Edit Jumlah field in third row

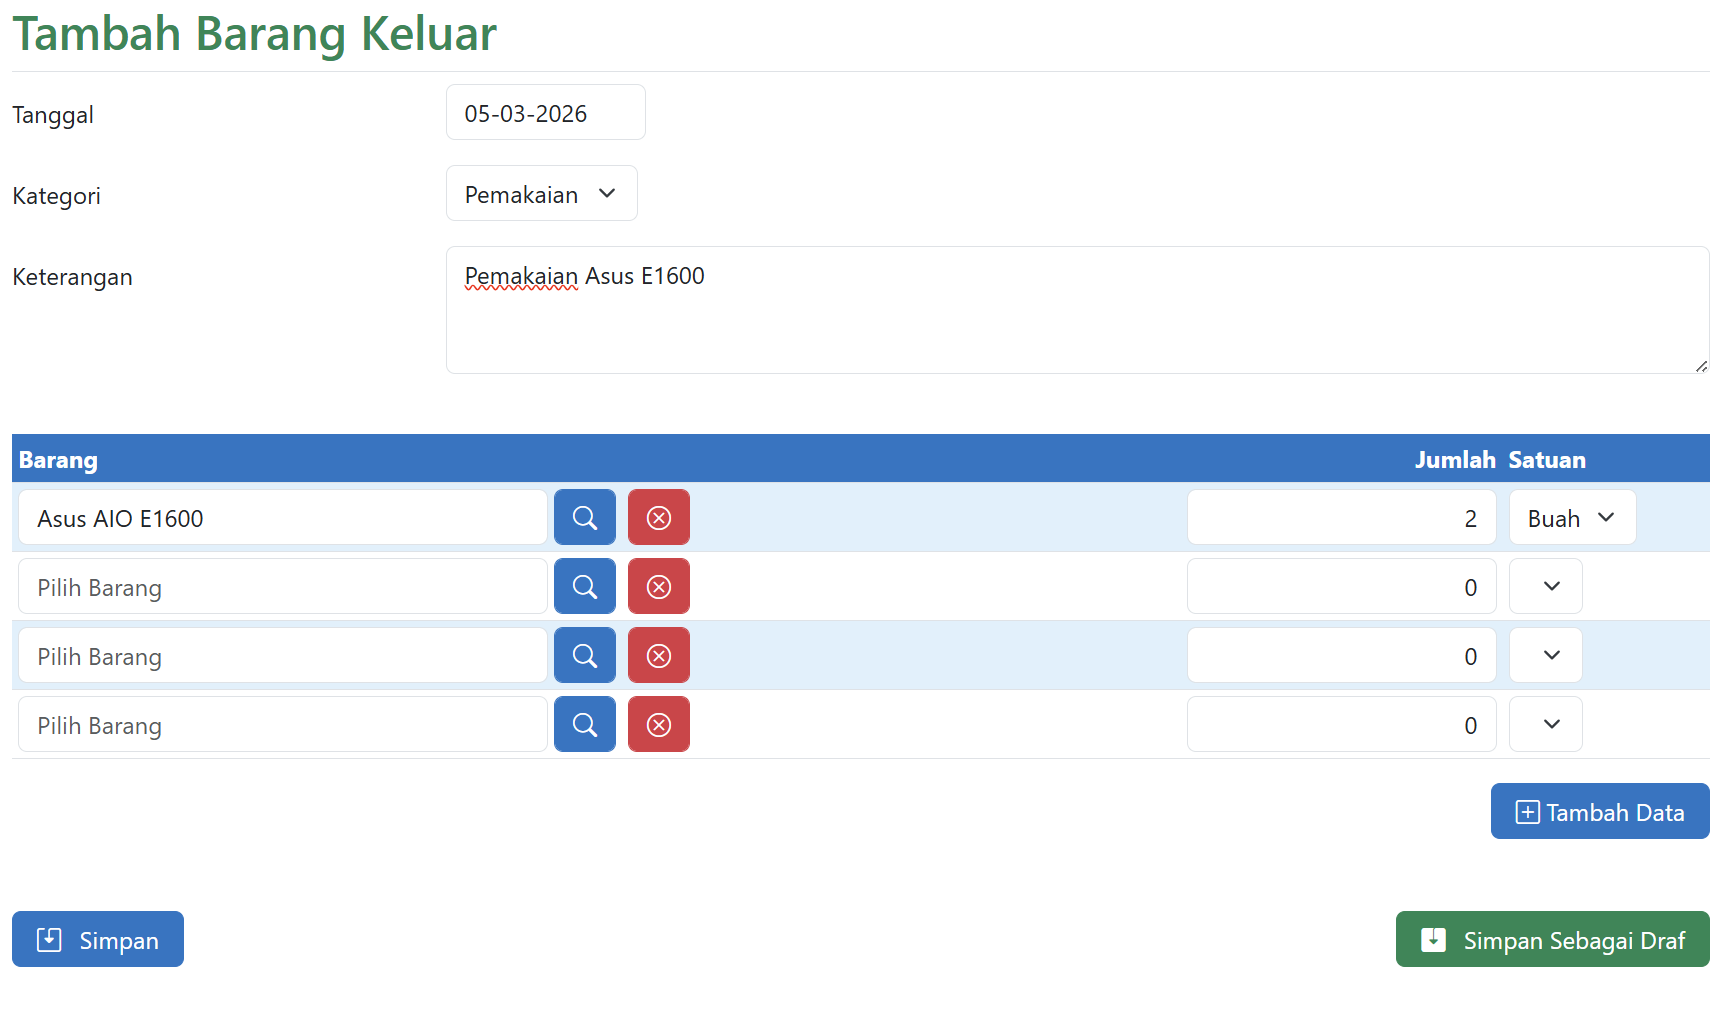pos(1342,655)
